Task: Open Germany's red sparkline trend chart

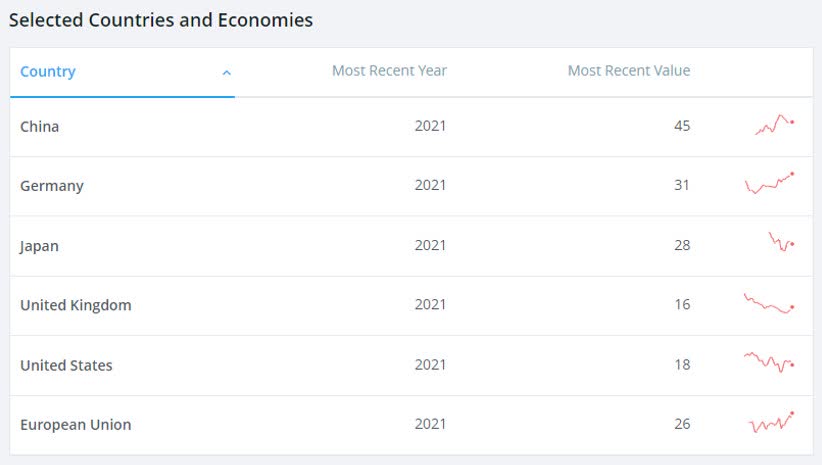Action: click(770, 183)
